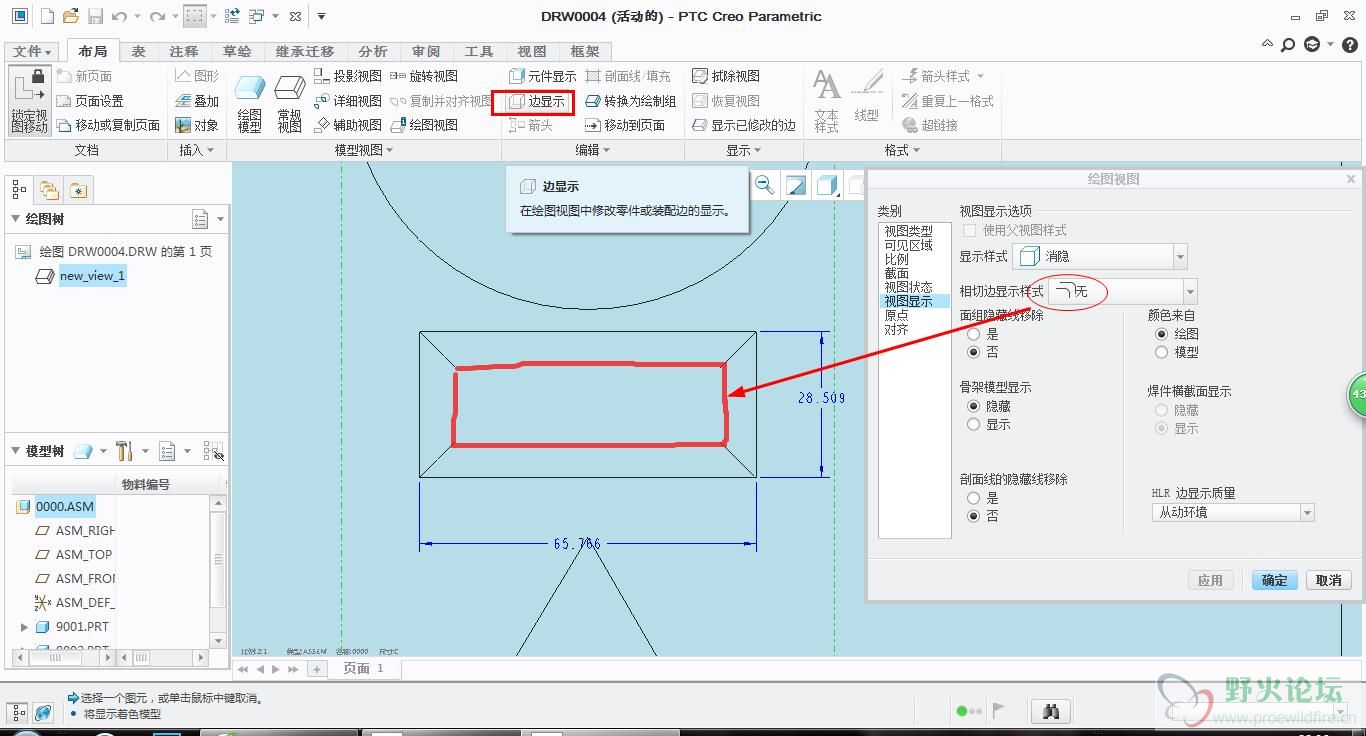The image size is (1366, 736).
Task: Select the 投影视图 projection view tool
Action: coord(347,76)
